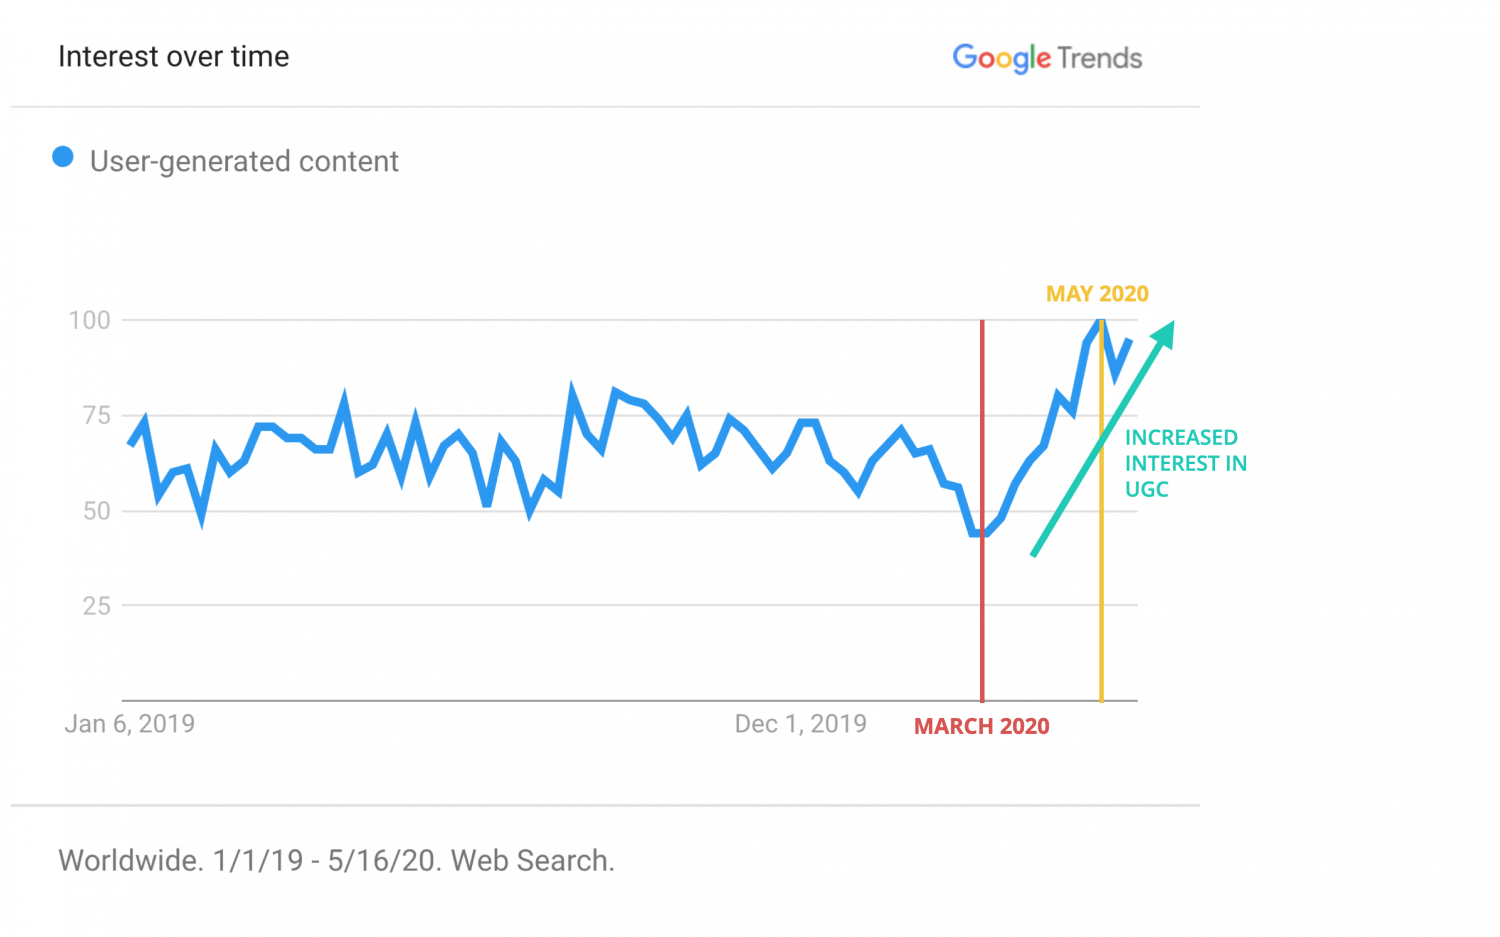The height and width of the screenshot is (937, 1500).
Task: Click the 75 y-axis label
Action: (x=96, y=415)
